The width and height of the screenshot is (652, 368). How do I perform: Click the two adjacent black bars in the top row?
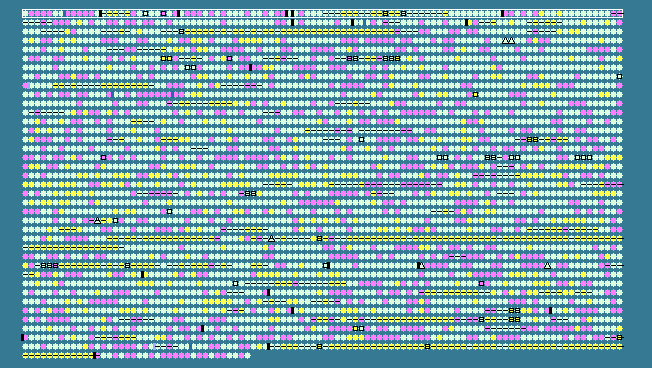289,14
